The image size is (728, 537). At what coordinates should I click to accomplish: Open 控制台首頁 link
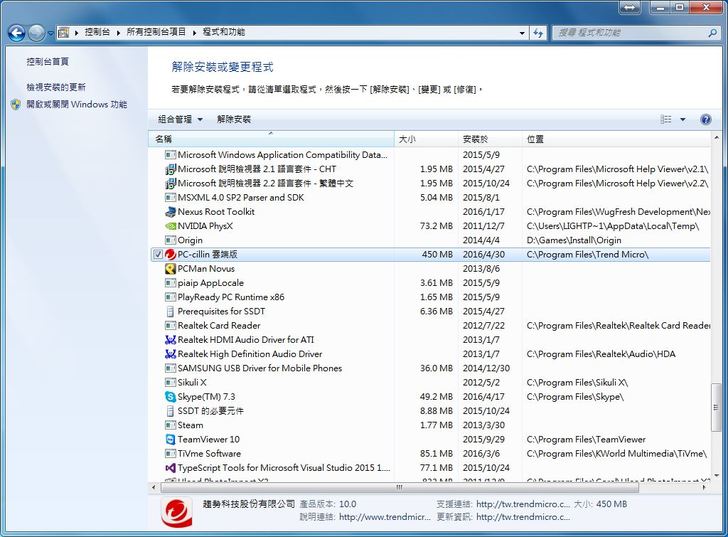47,61
